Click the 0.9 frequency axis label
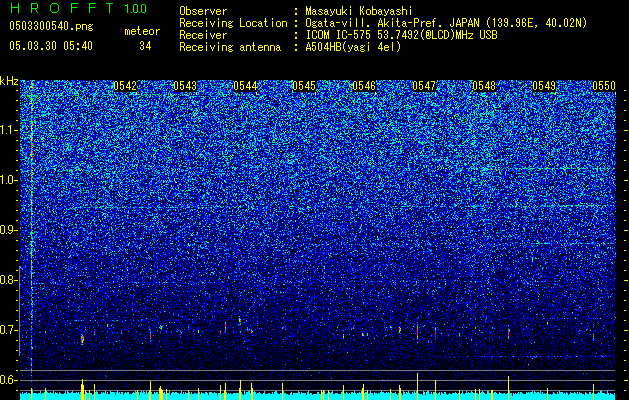 [8, 230]
